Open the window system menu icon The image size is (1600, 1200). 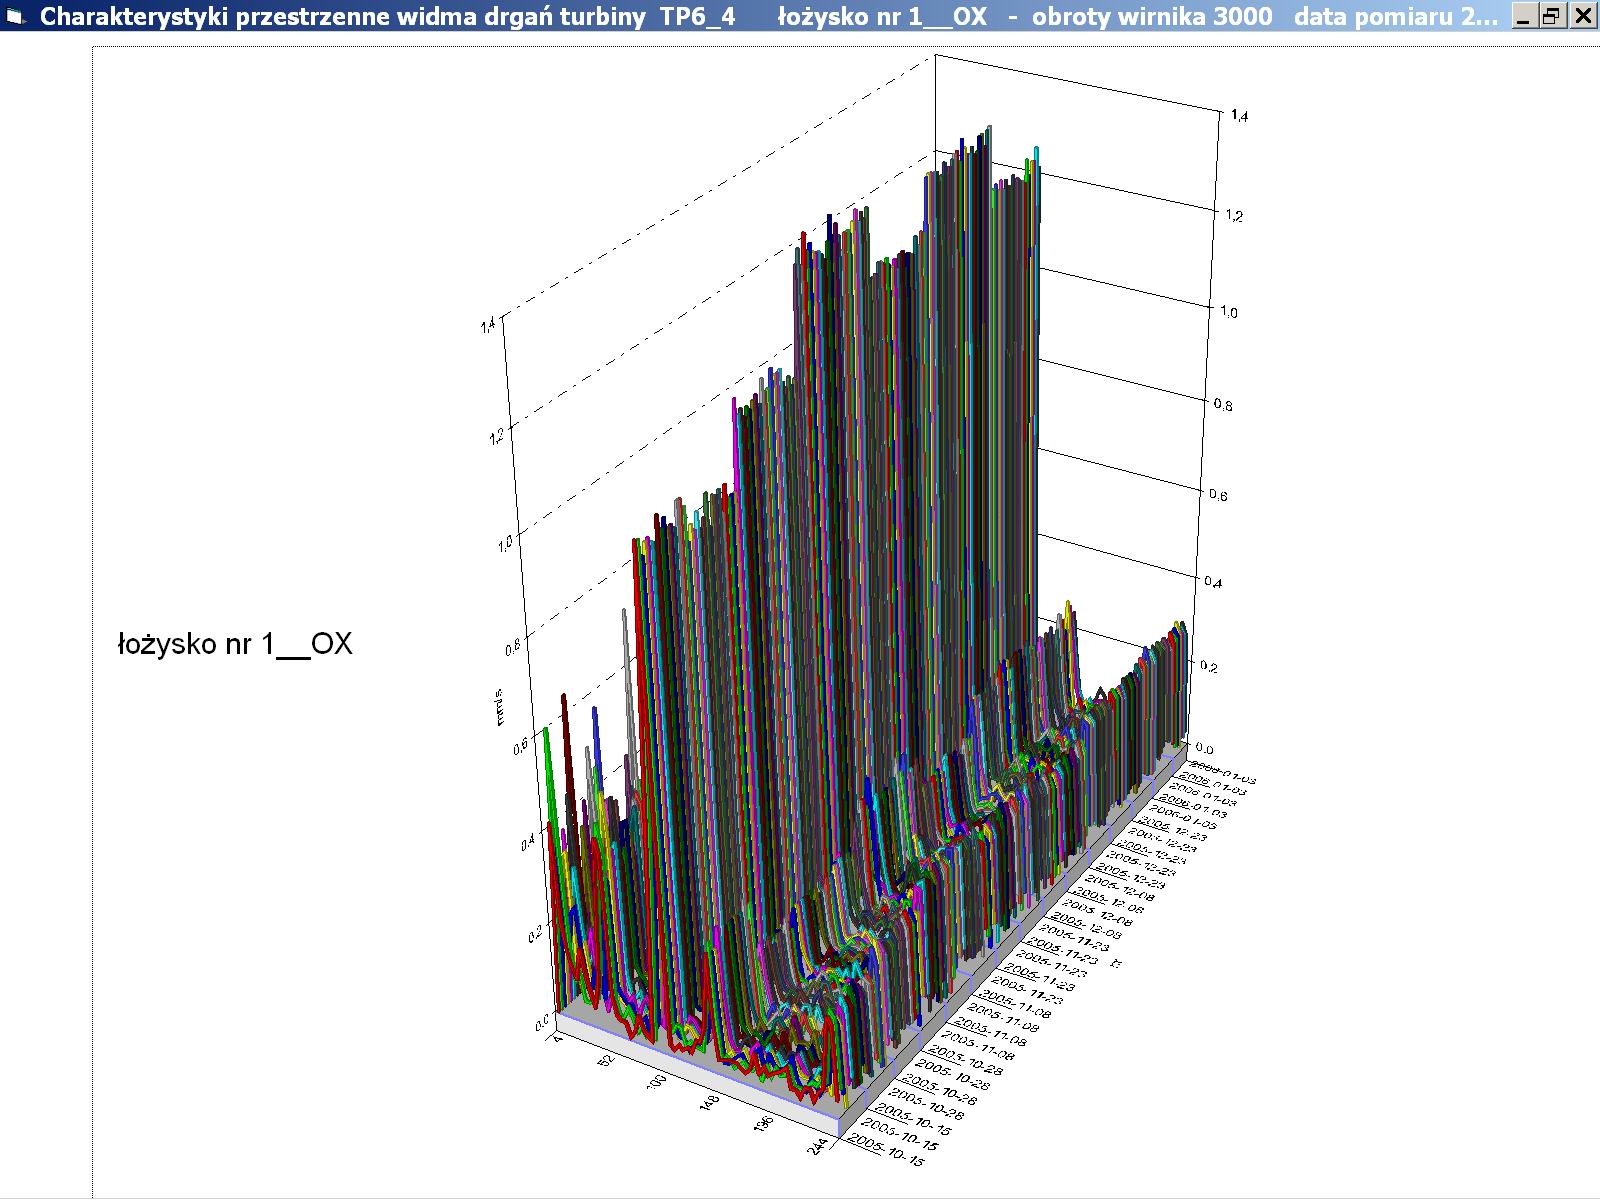(14, 17)
